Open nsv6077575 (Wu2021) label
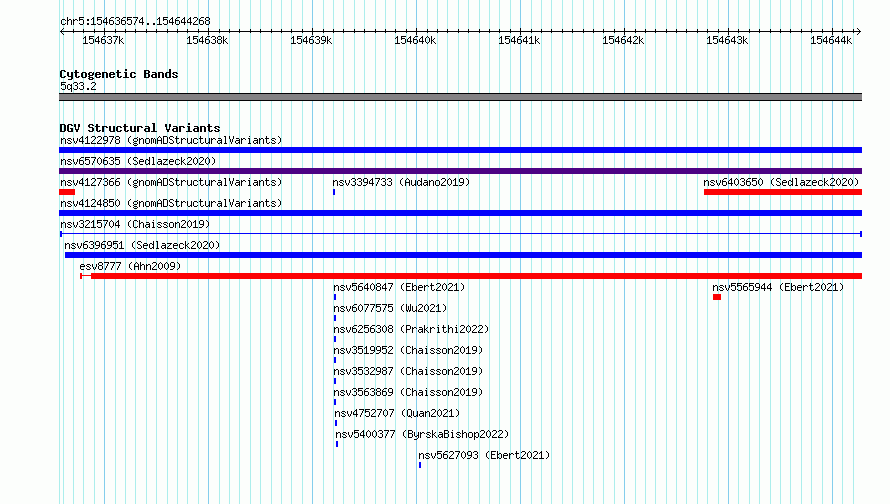Viewport: 890px width, 504px height. pyautogui.click(x=390, y=308)
